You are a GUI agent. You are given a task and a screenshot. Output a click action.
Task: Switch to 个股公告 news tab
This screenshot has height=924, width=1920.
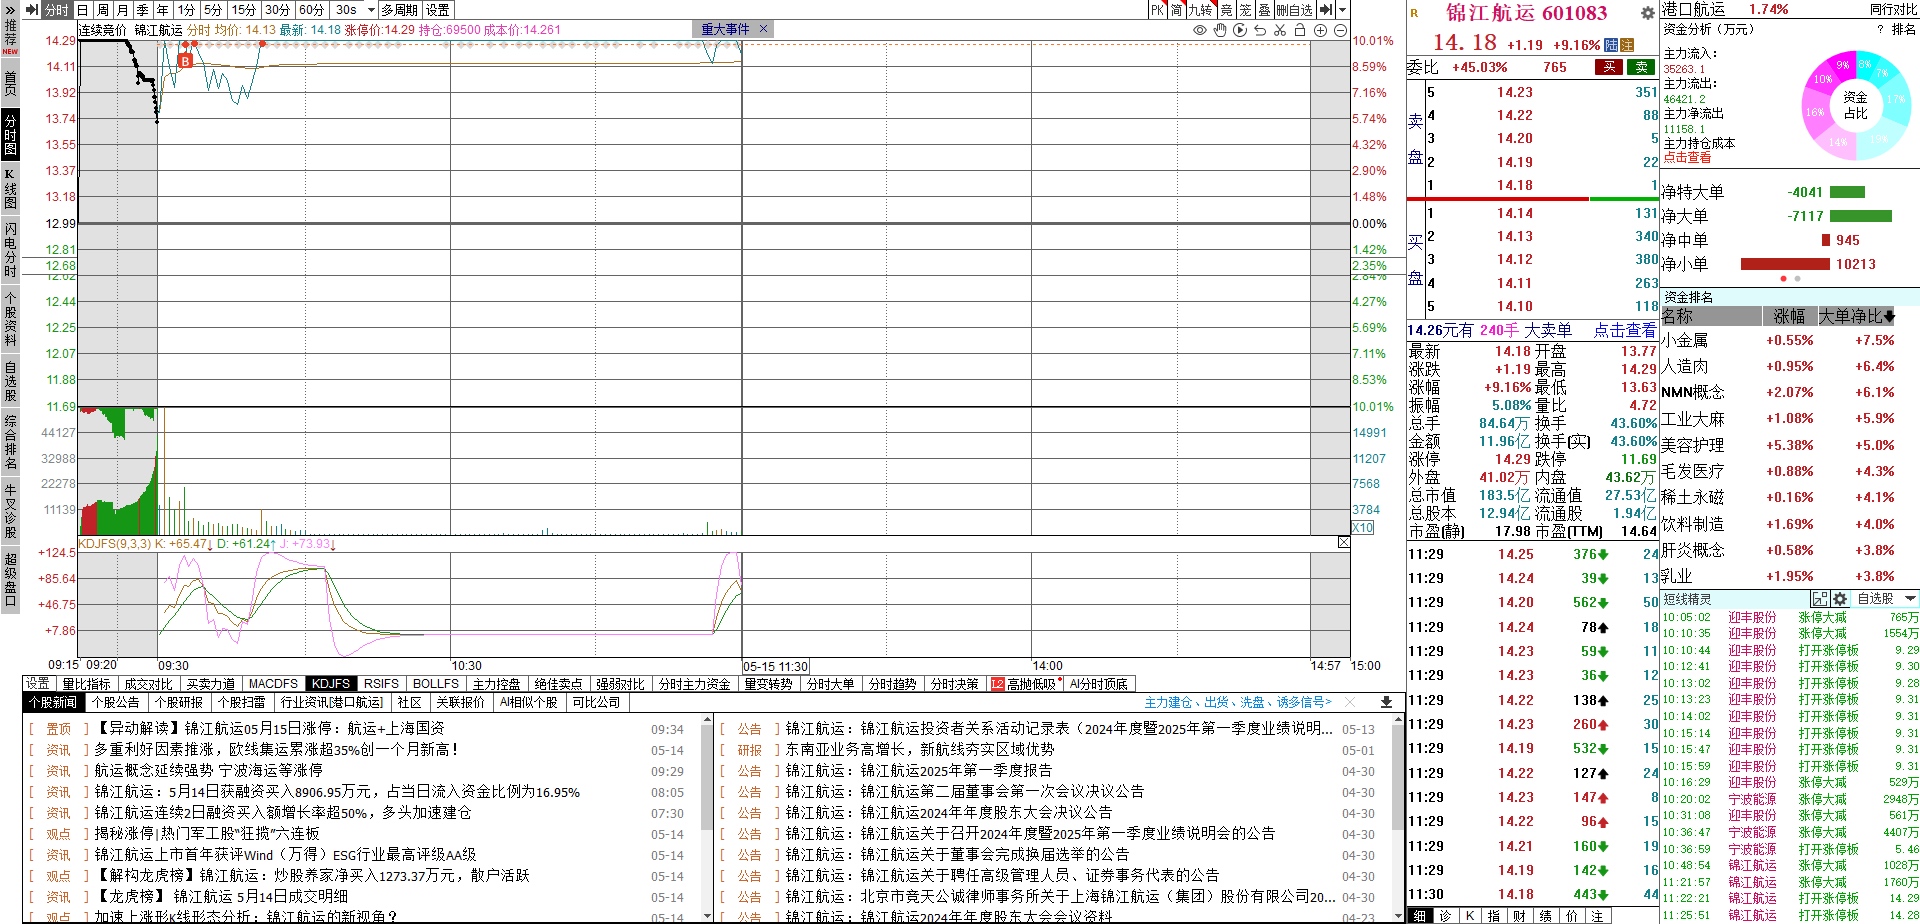tap(115, 703)
